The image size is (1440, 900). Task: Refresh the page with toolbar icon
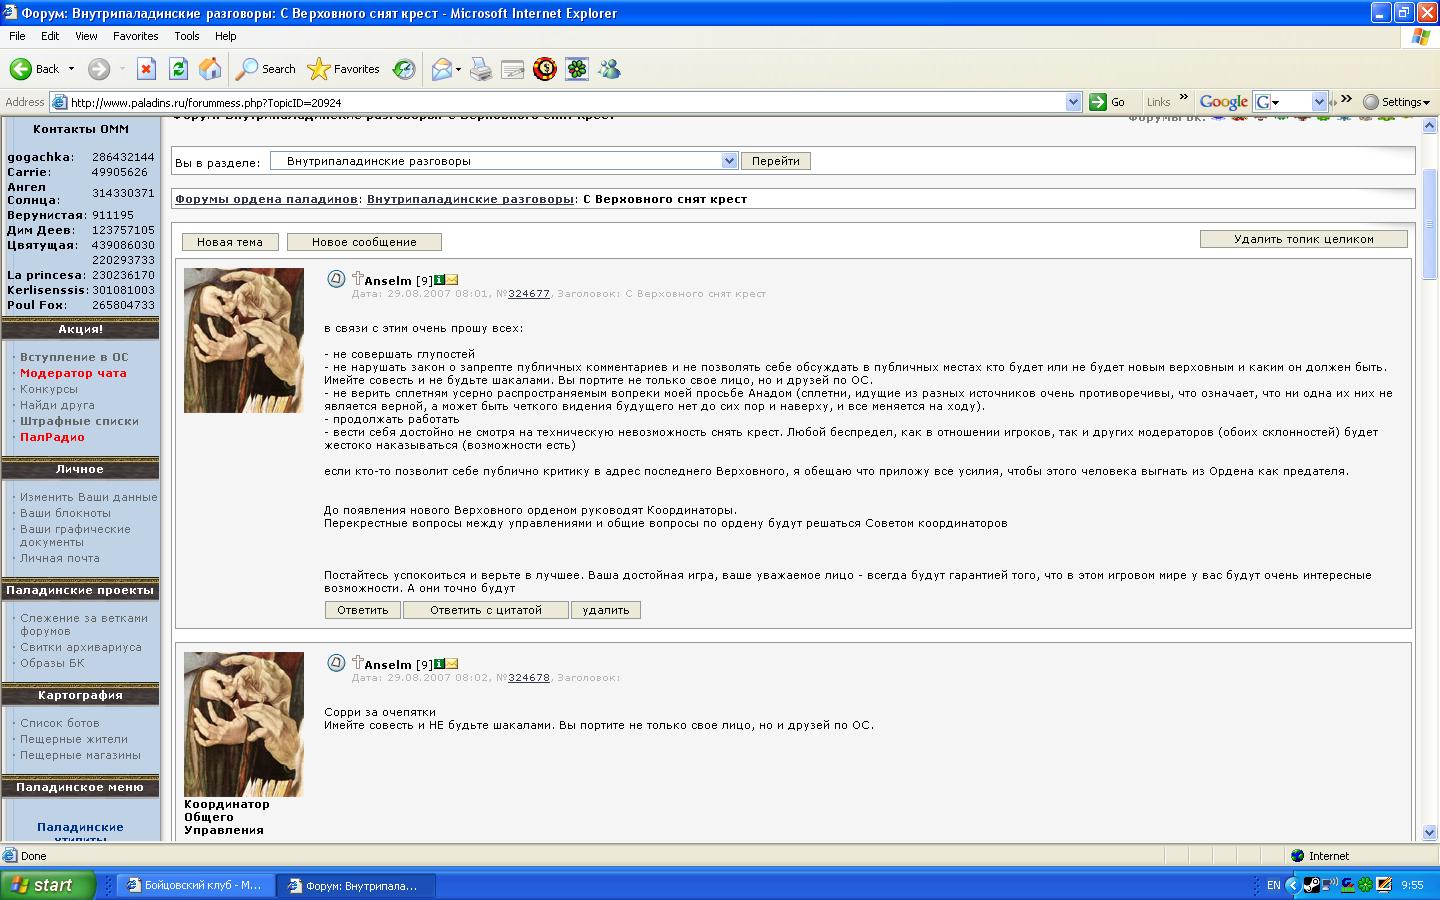178,69
